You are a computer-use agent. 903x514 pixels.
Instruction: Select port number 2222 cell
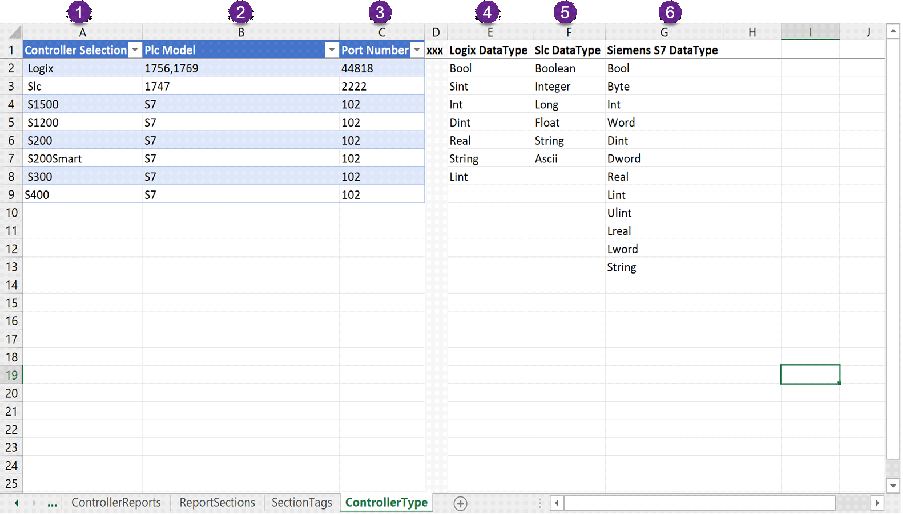pos(382,86)
